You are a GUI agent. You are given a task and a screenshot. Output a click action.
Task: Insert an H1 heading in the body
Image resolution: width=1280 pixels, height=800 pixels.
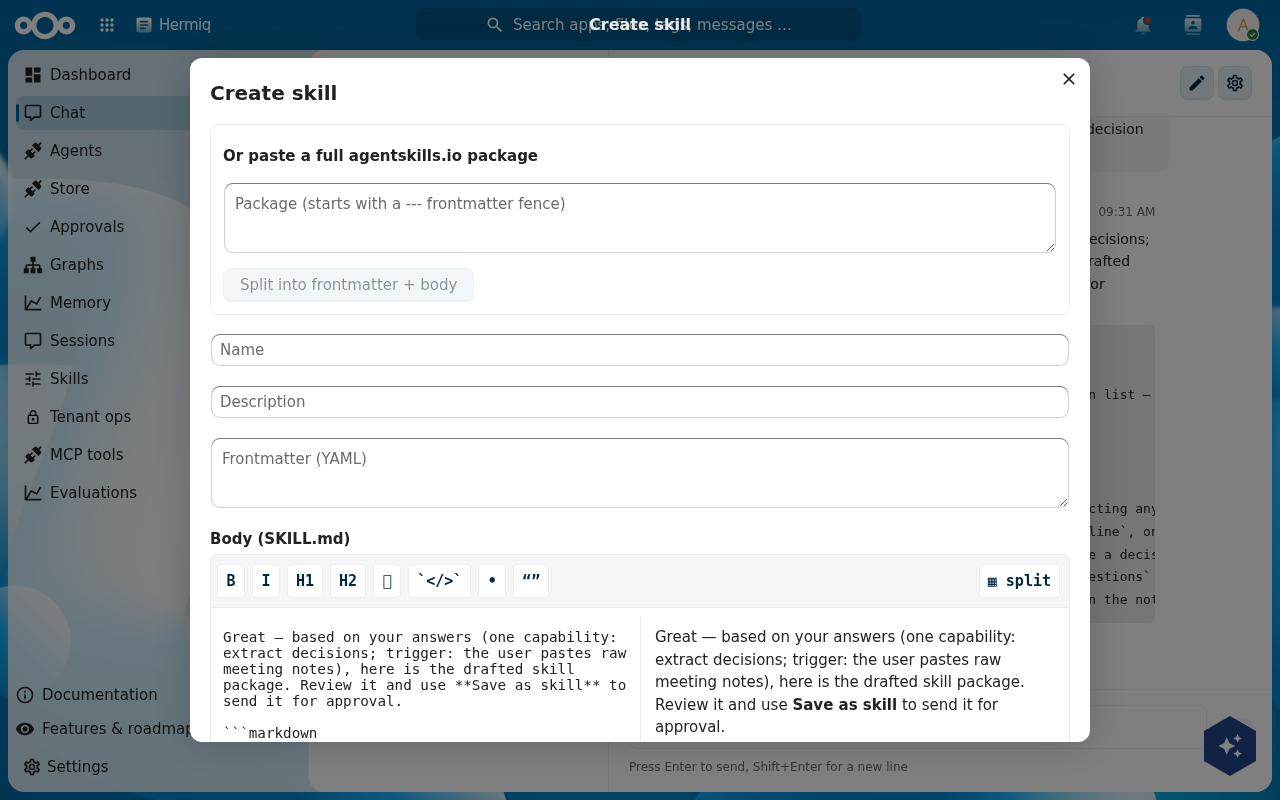[x=305, y=581]
